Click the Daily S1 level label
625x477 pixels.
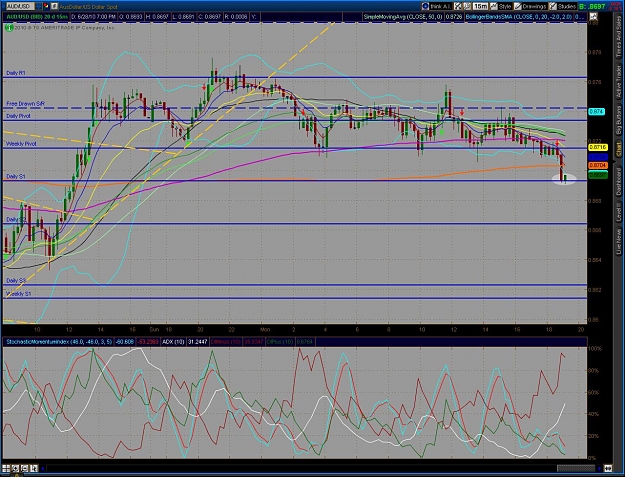point(16,177)
